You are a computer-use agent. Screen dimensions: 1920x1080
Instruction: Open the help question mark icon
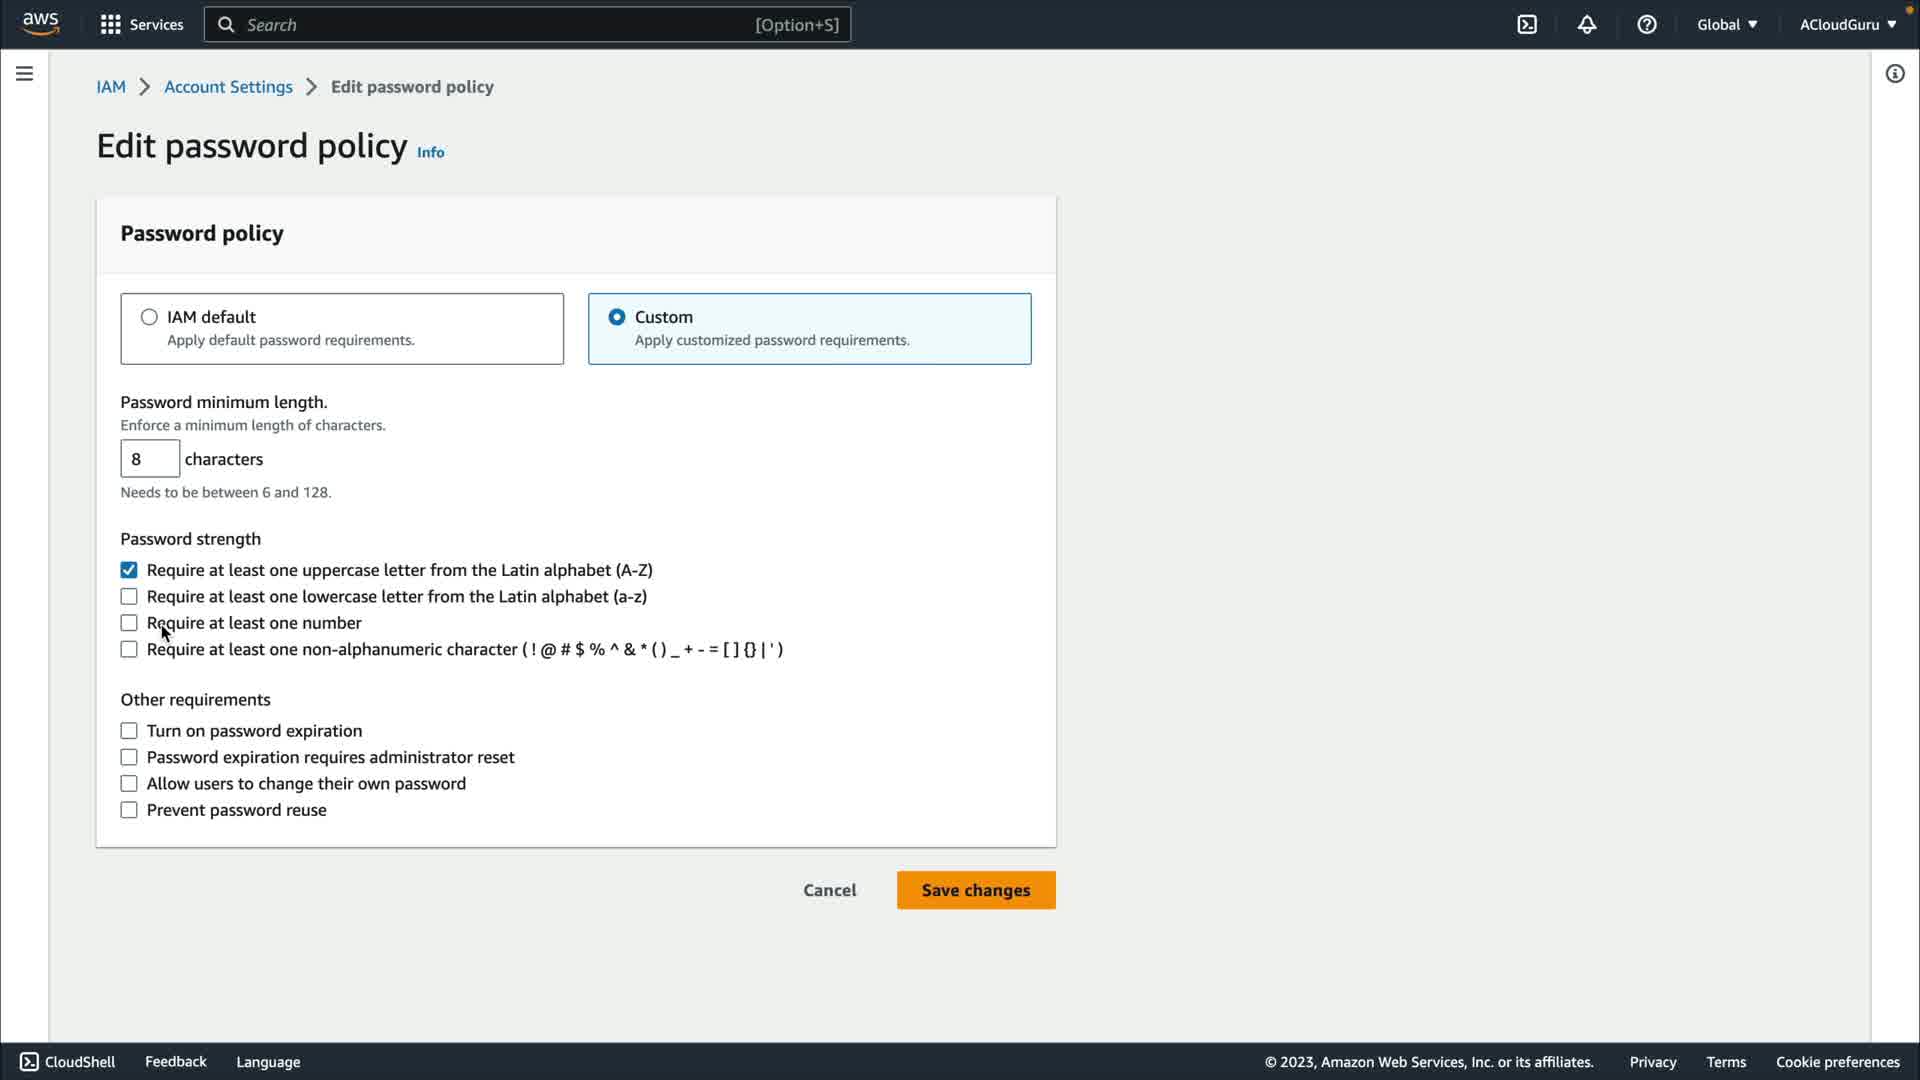pyautogui.click(x=1647, y=25)
